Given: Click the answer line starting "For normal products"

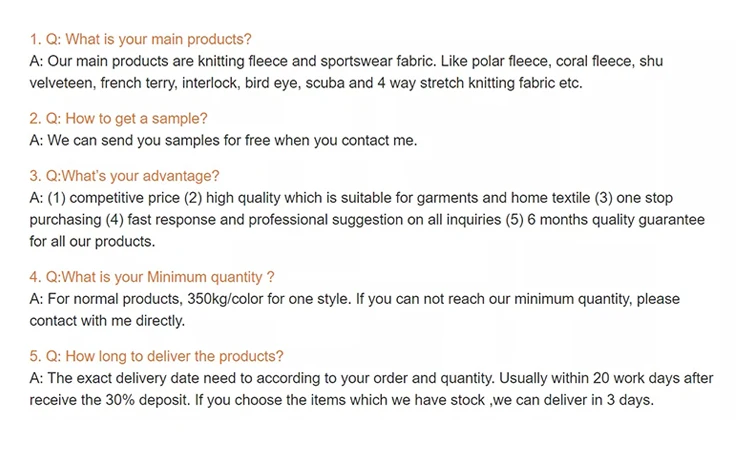Looking at the screenshot, I should point(354,299).
